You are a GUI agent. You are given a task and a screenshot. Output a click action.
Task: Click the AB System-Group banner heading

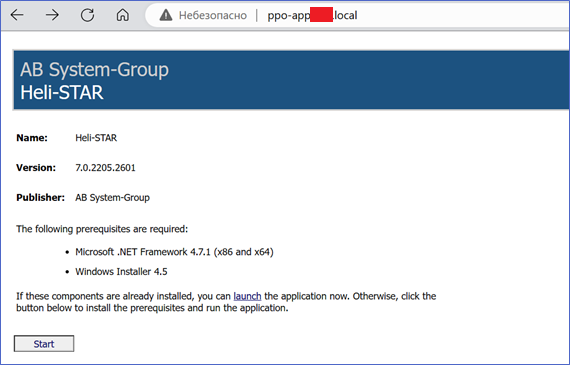coord(95,69)
